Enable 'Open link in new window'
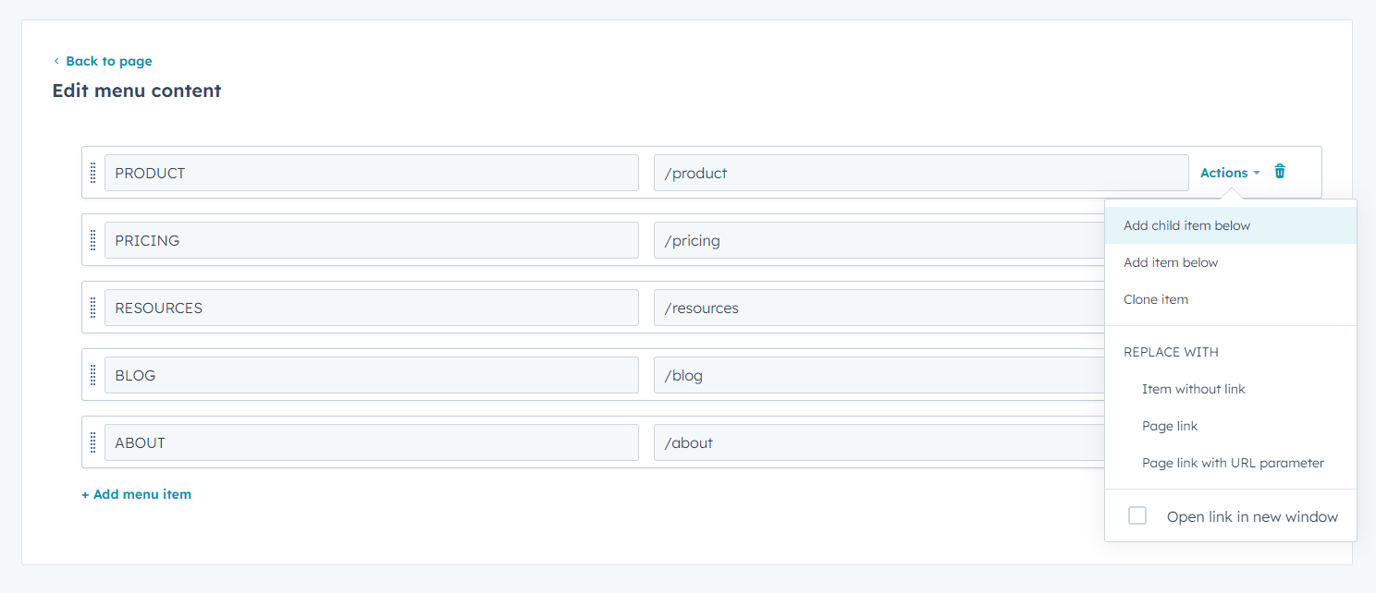The height and width of the screenshot is (593, 1376). pos(1137,515)
